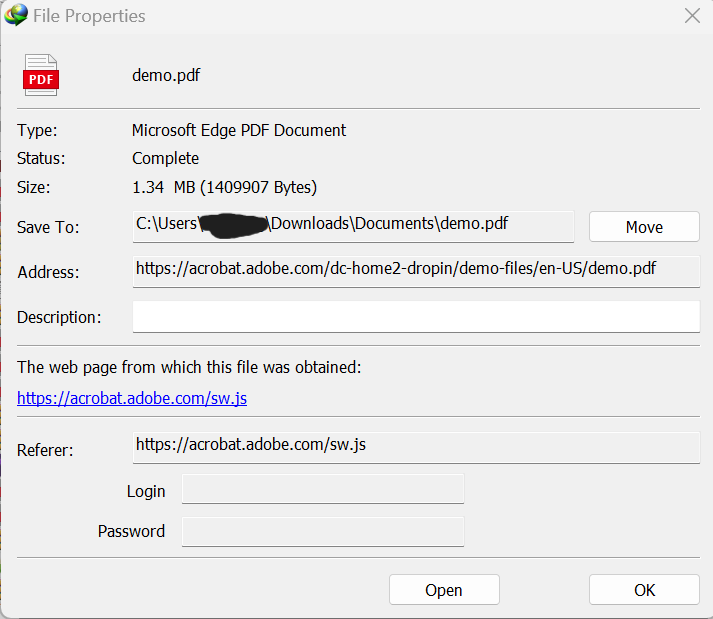Click the File Properties window title
713x619 pixels.
pos(89,16)
